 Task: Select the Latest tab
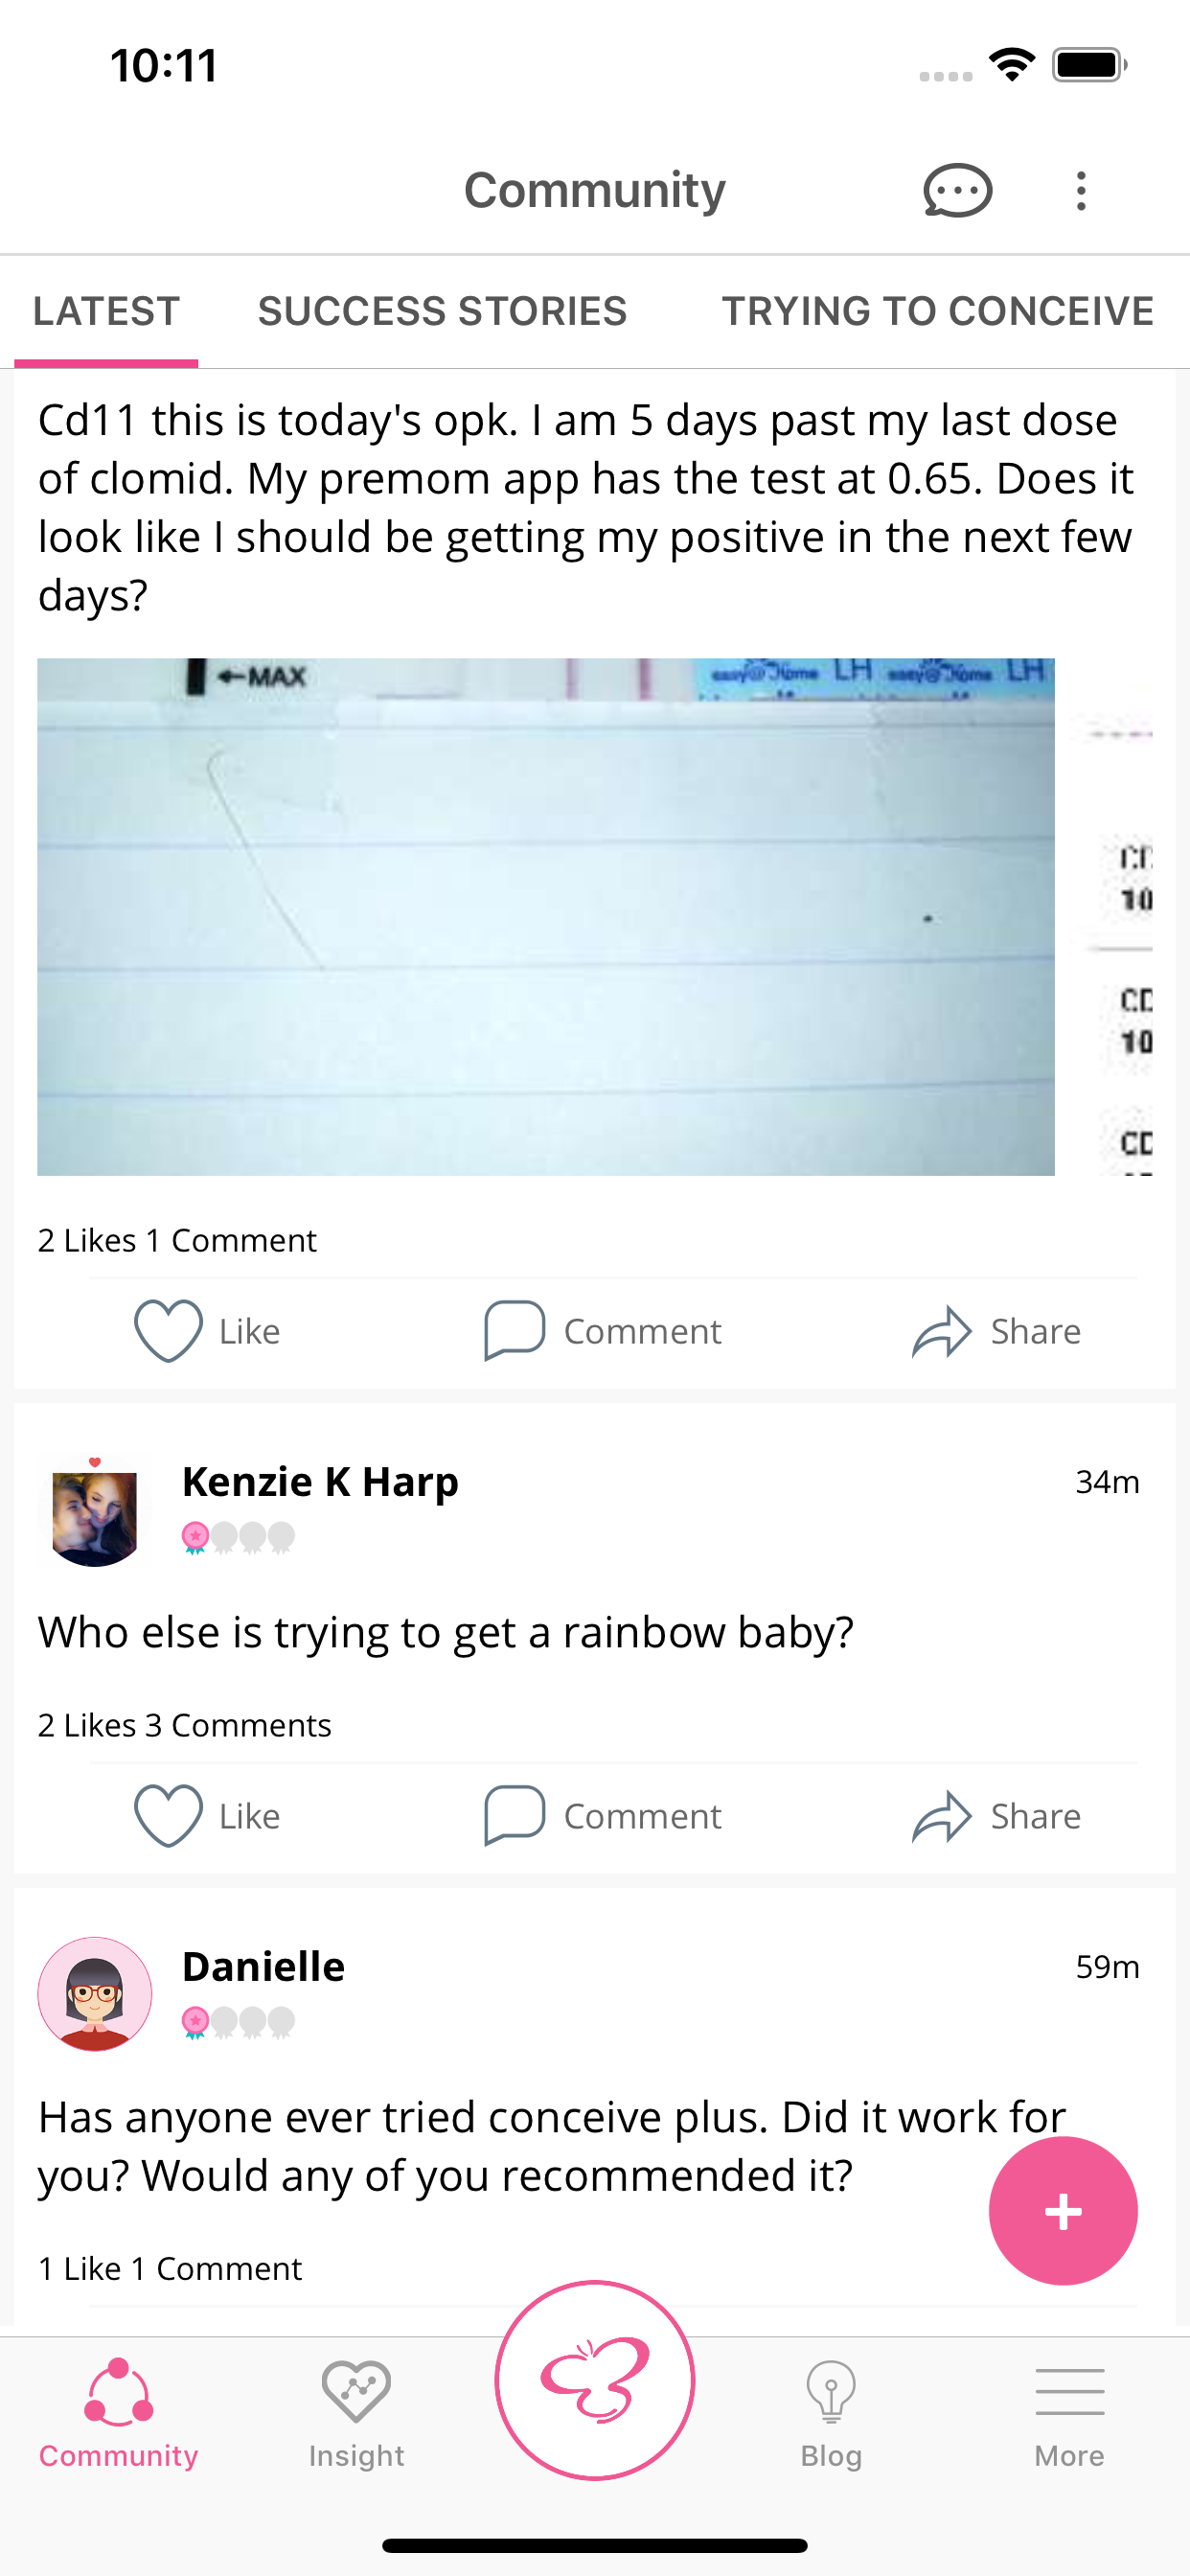pyautogui.click(x=106, y=311)
